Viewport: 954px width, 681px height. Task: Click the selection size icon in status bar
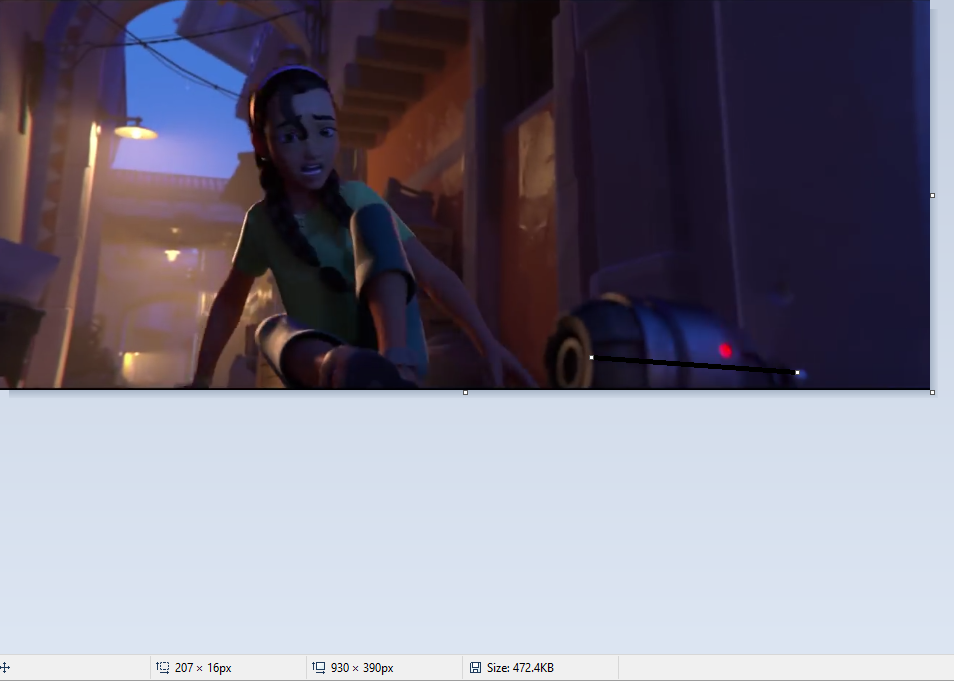click(x=162, y=668)
